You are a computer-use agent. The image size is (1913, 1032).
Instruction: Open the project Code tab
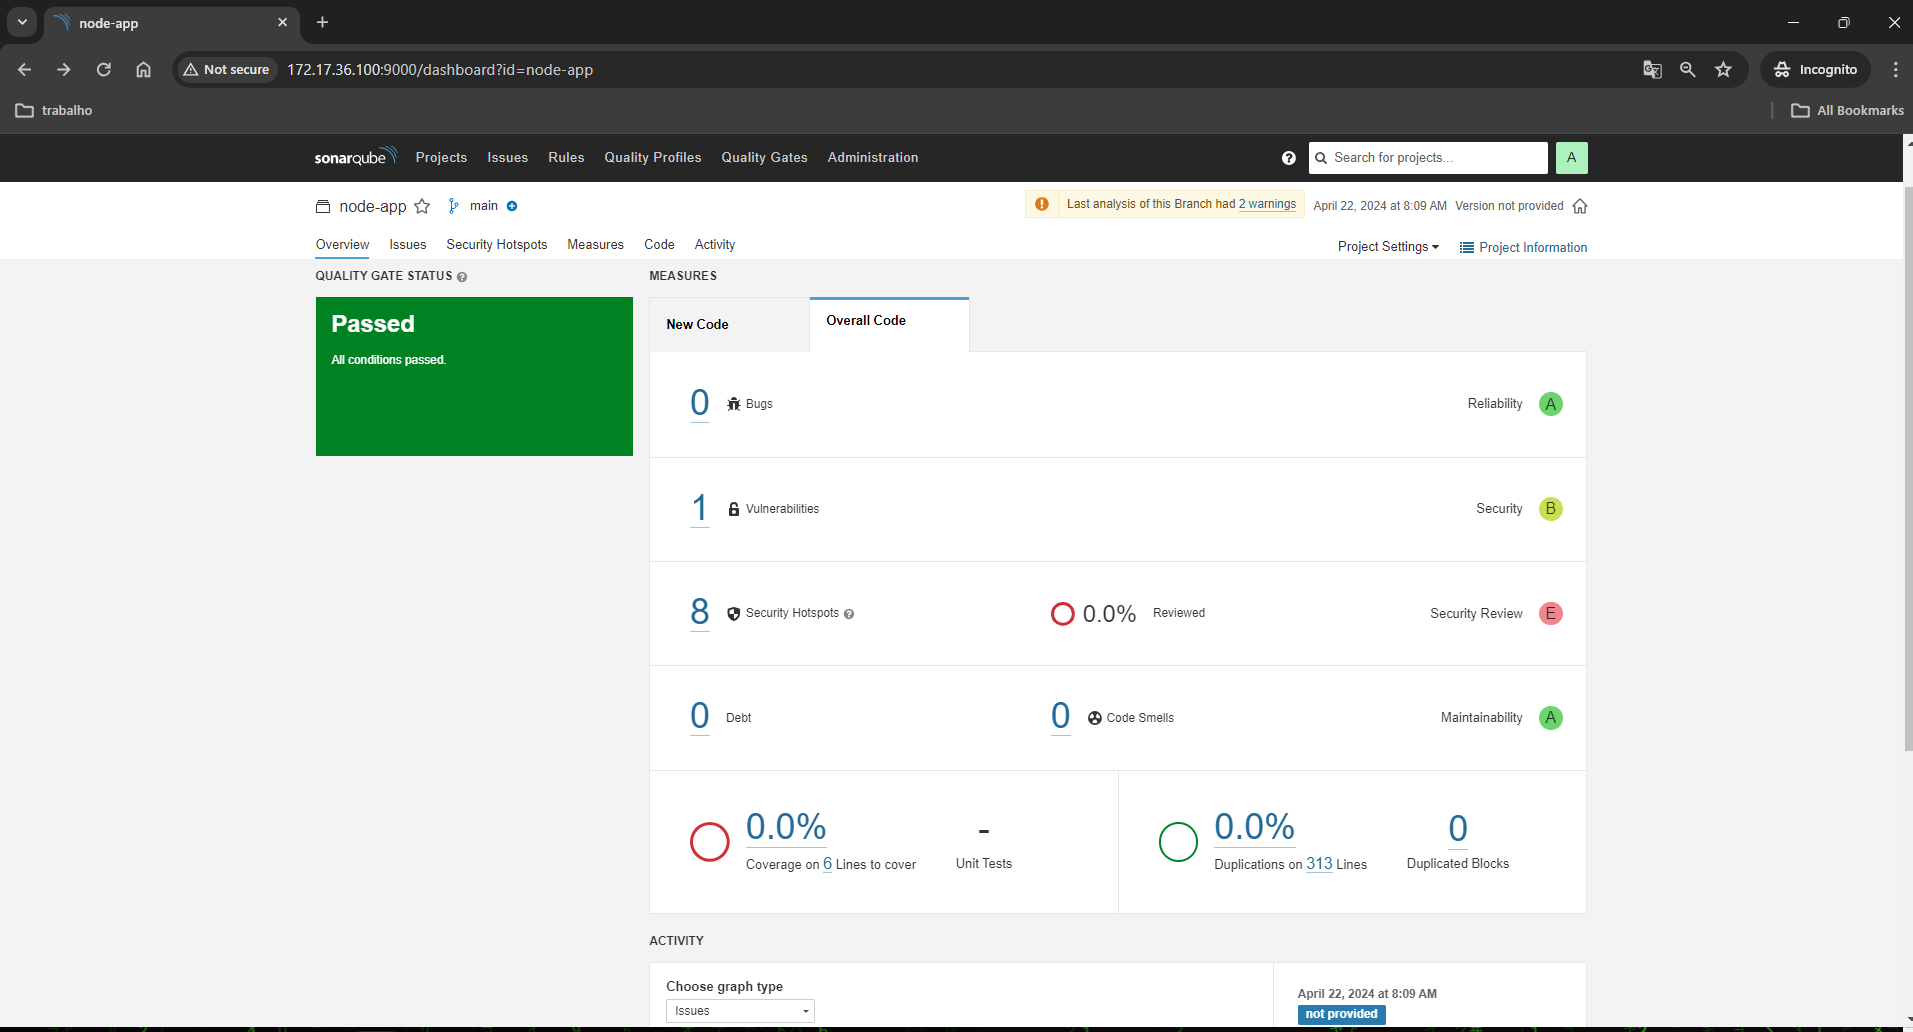tap(659, 245)
